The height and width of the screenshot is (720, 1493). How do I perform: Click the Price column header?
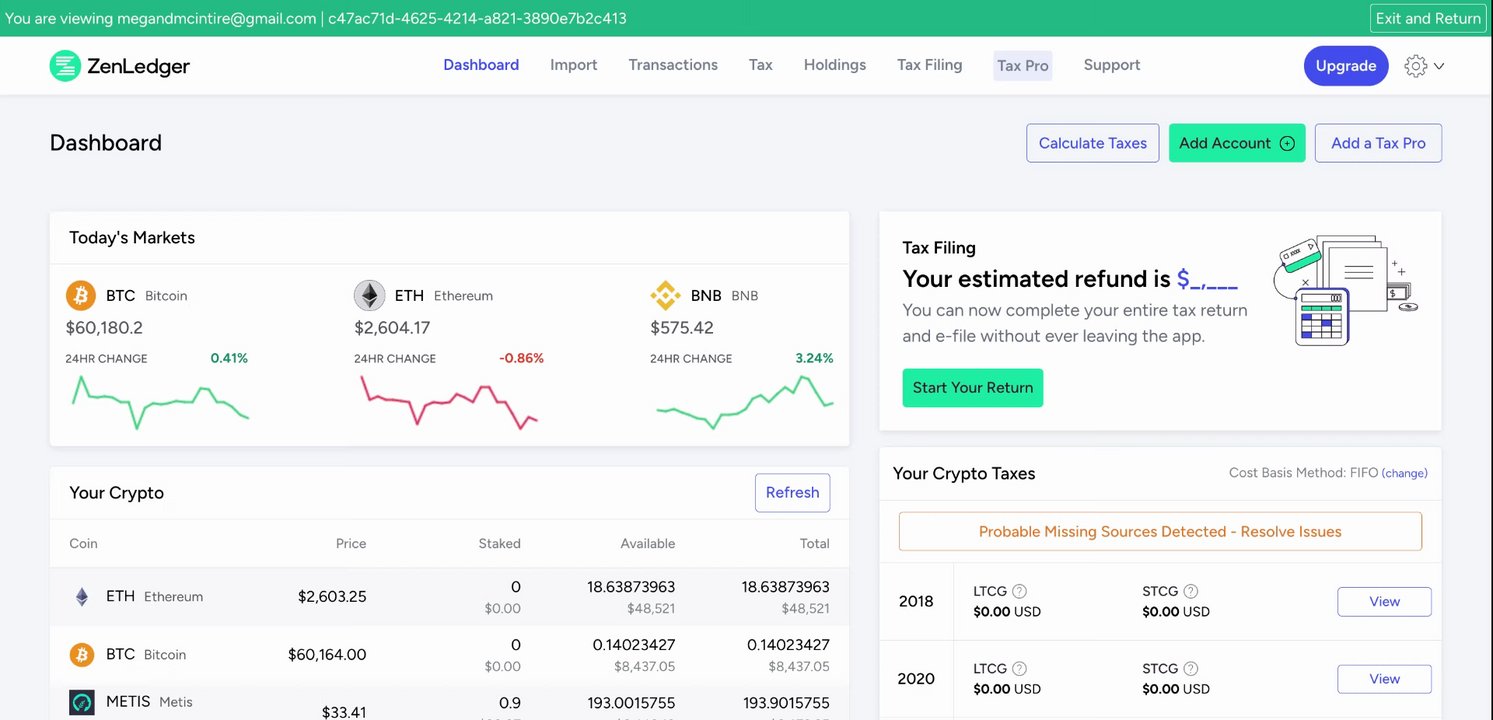point(351,544)
